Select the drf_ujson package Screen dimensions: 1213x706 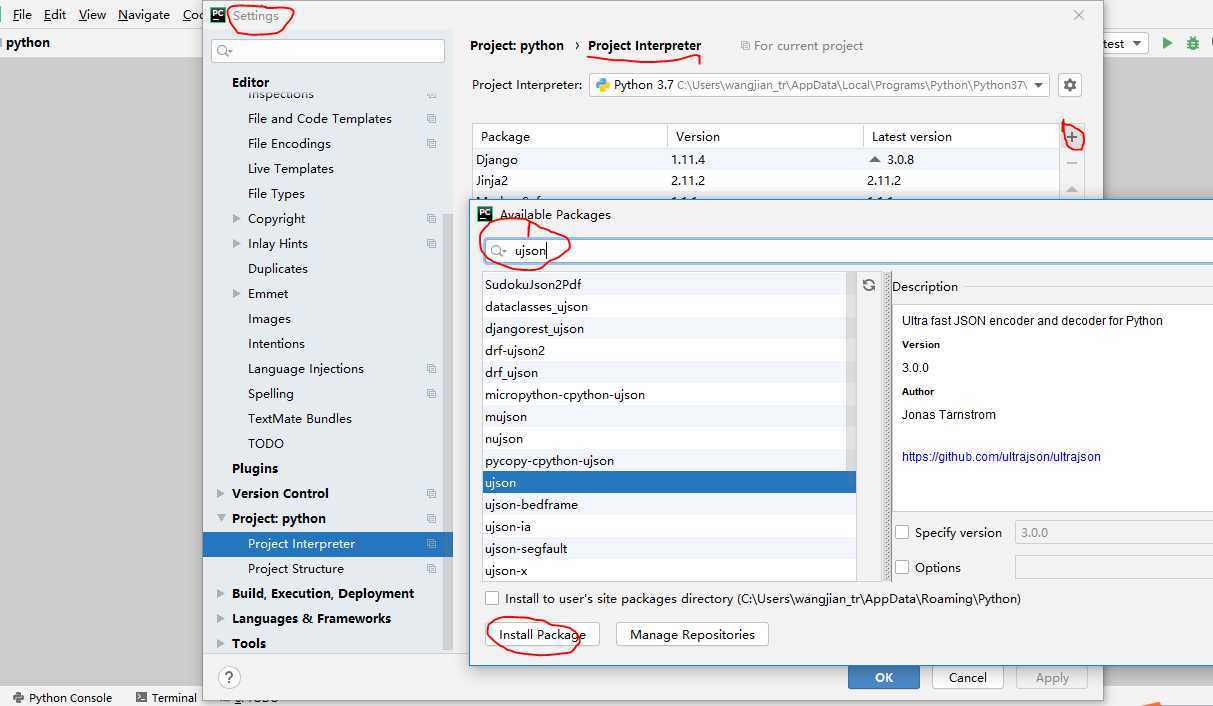tap(668, 373)
